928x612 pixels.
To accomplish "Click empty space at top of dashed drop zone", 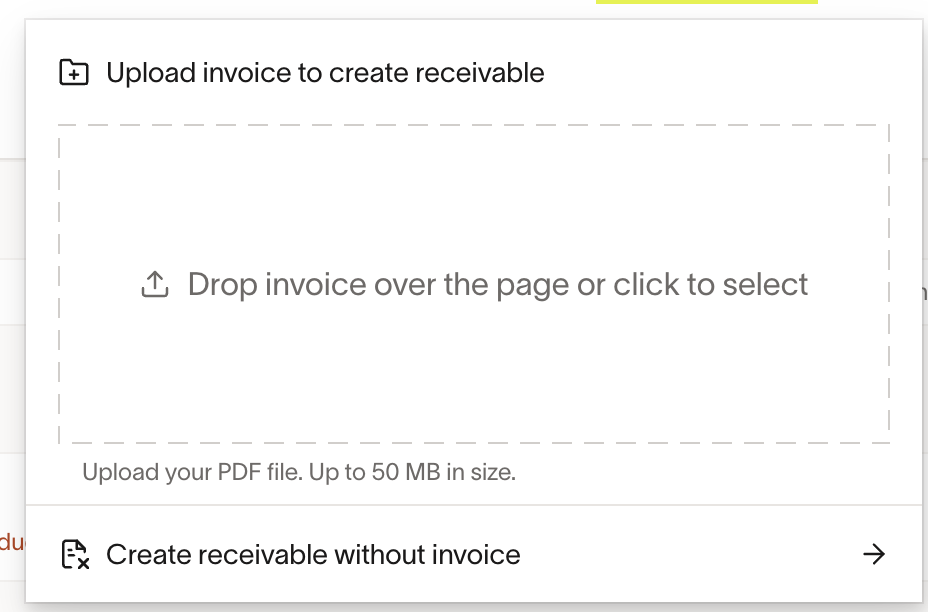I will coord(473,170).
